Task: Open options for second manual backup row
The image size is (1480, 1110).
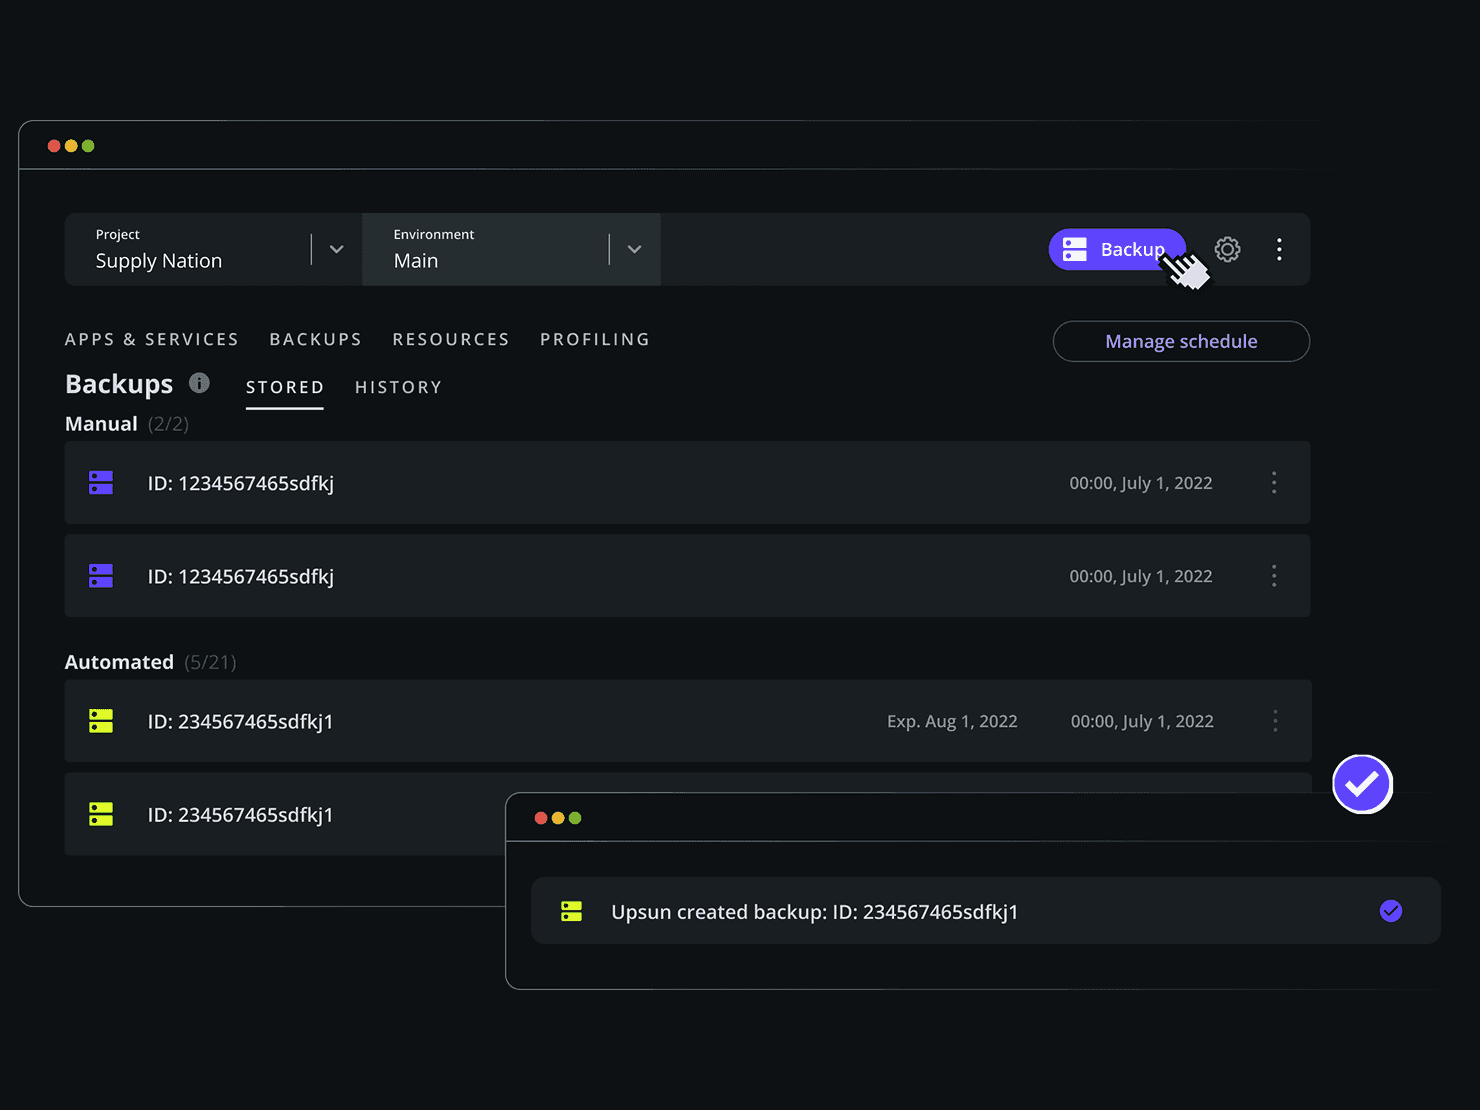Action: point(1273,576)
